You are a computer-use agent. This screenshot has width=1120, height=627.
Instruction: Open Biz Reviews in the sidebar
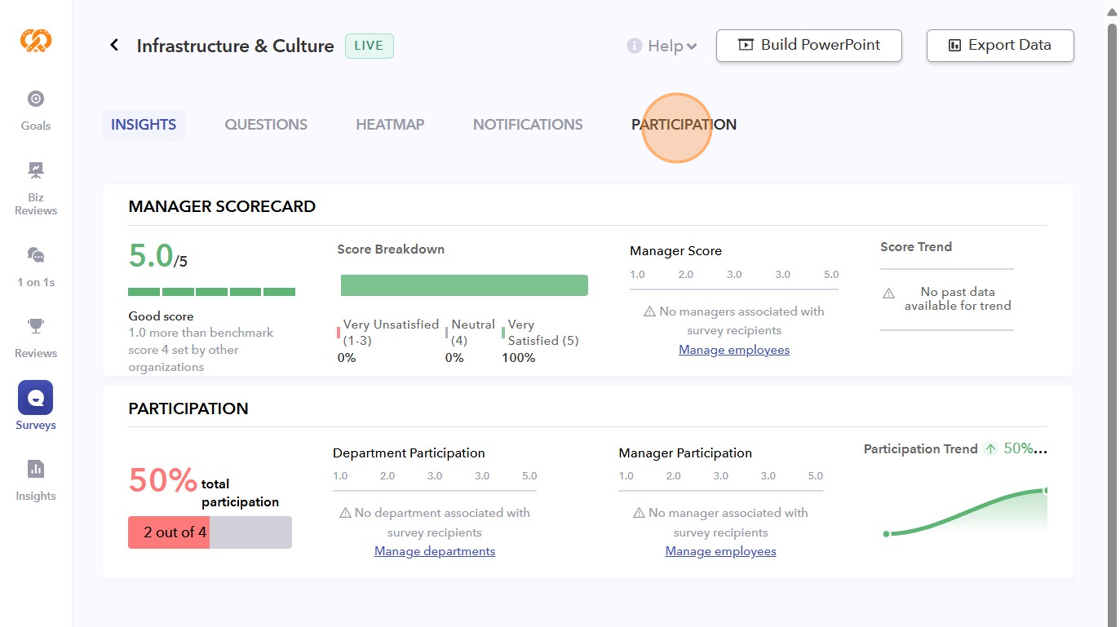pos(36,171)
